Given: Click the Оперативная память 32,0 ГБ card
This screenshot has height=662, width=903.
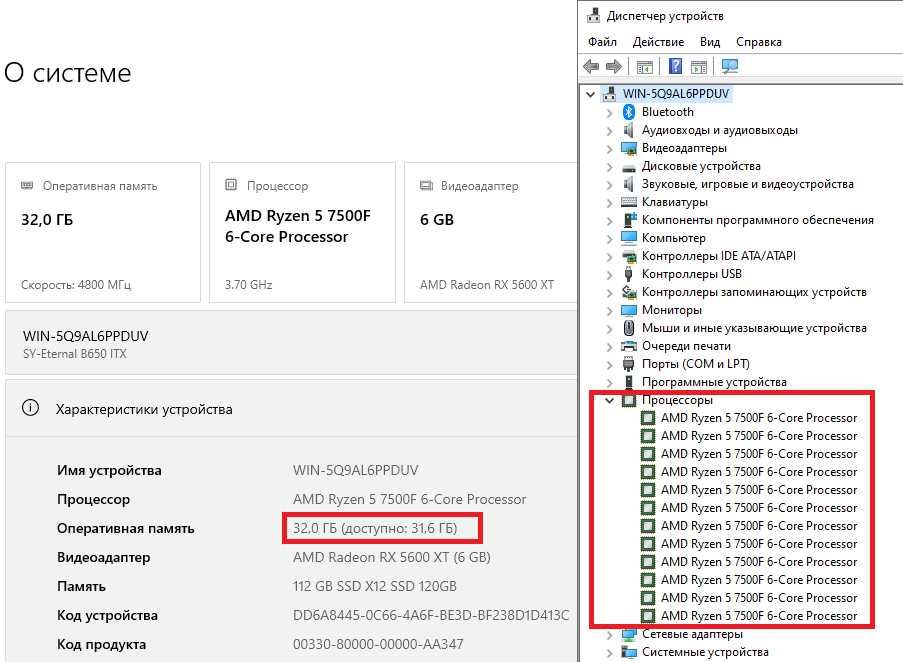Looking at the screenshot, I should click(x=103, y=232).
